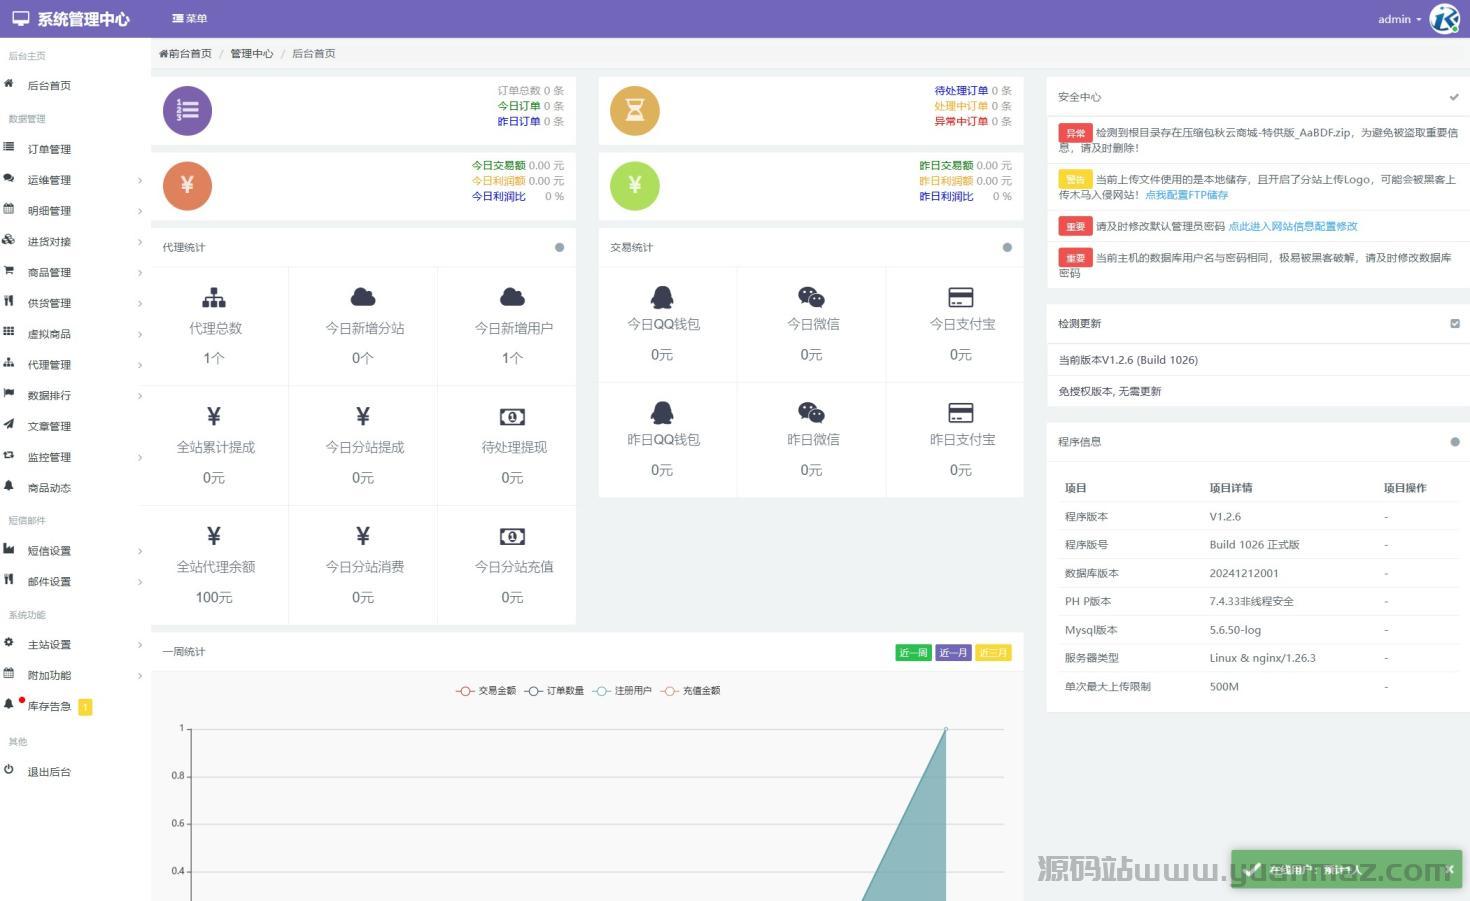Click the orange yen today's transactions icon
Screen dimensions: 1470x901
tap(187, 186)
